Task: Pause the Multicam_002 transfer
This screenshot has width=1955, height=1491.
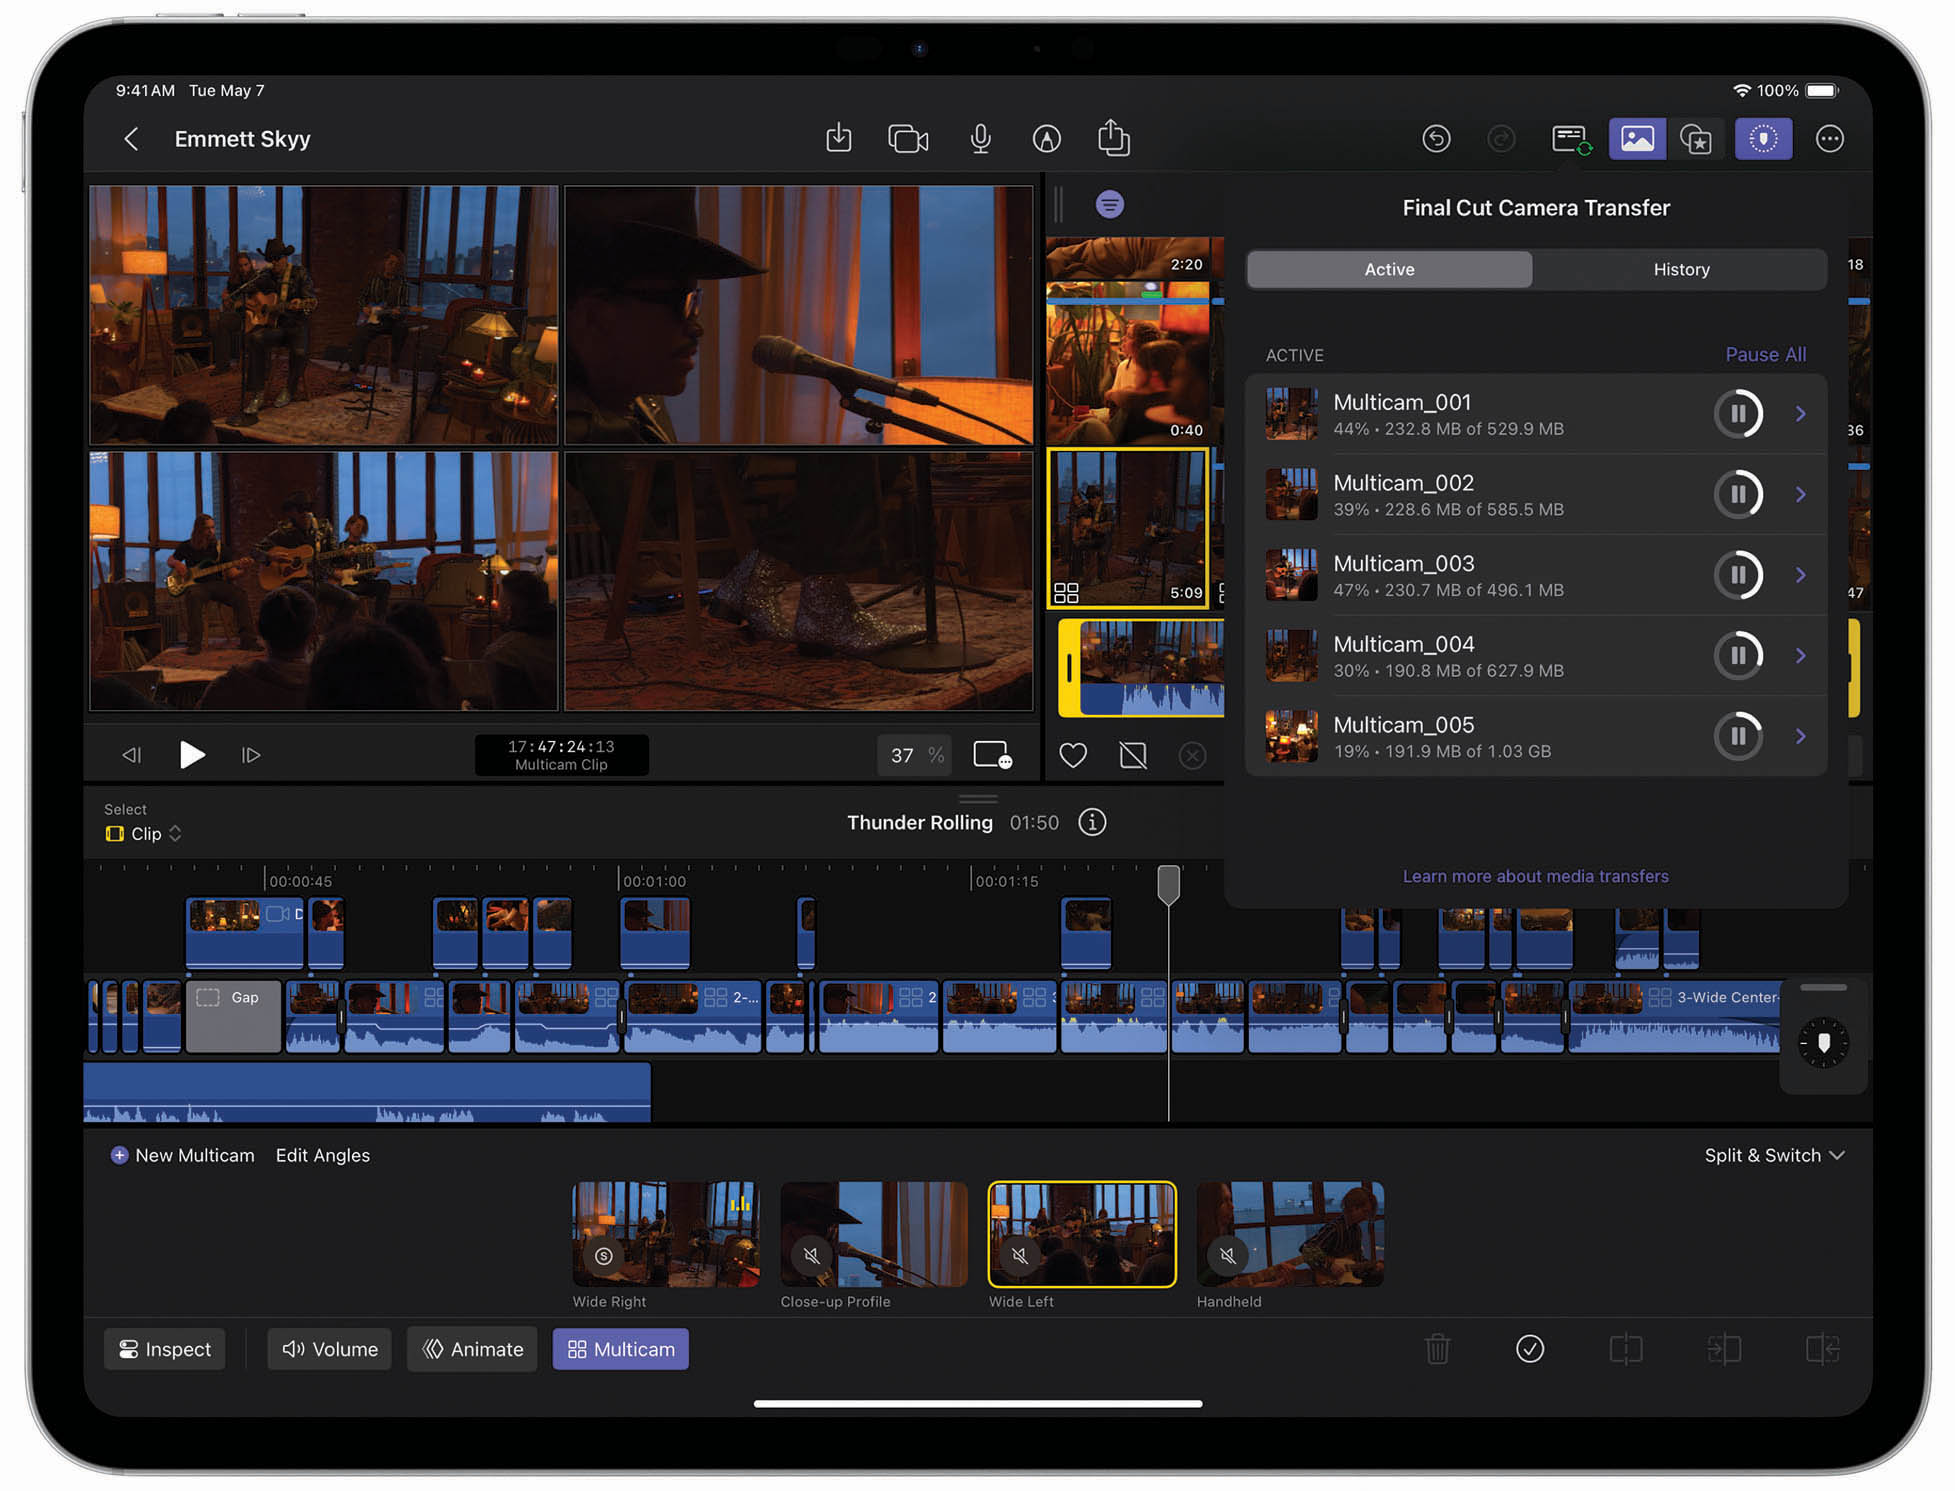Action: (x=1738, y=494)
